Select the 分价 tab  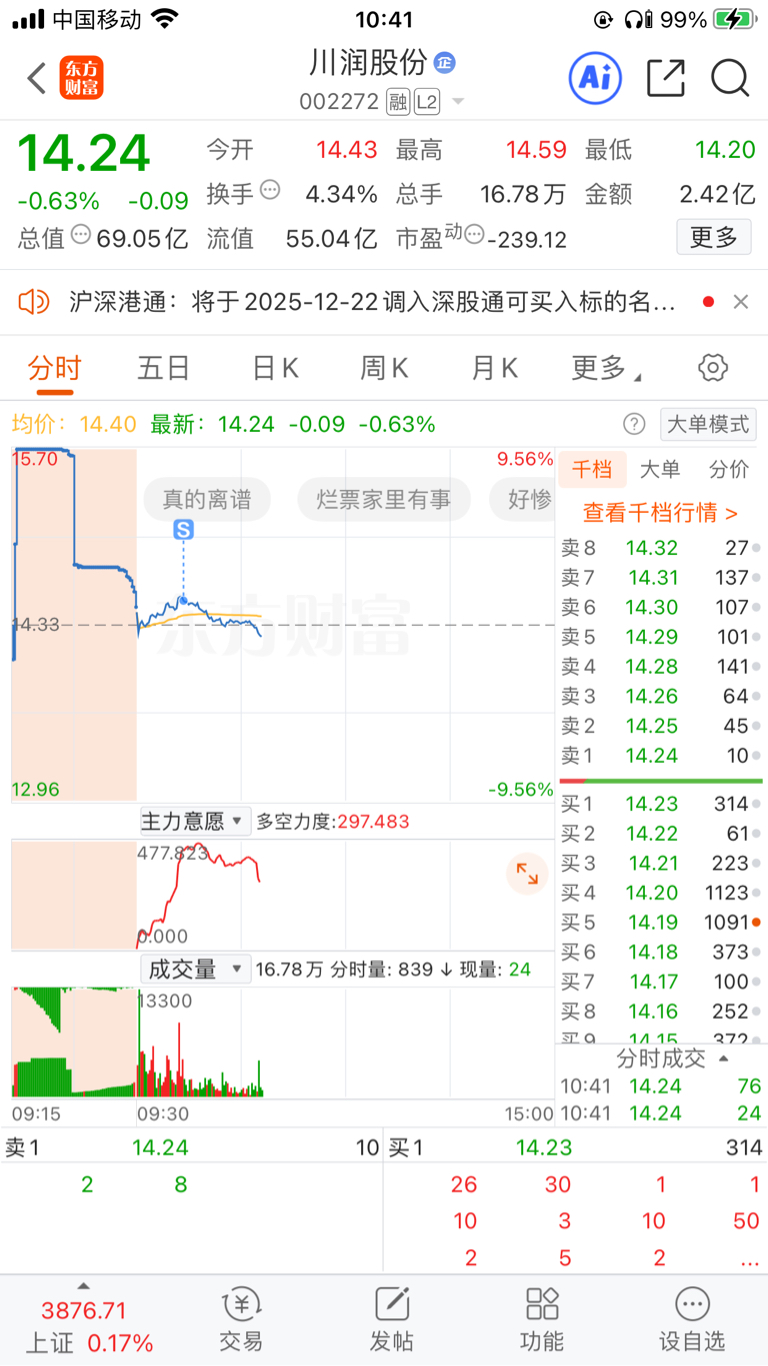tap(728, 469)
